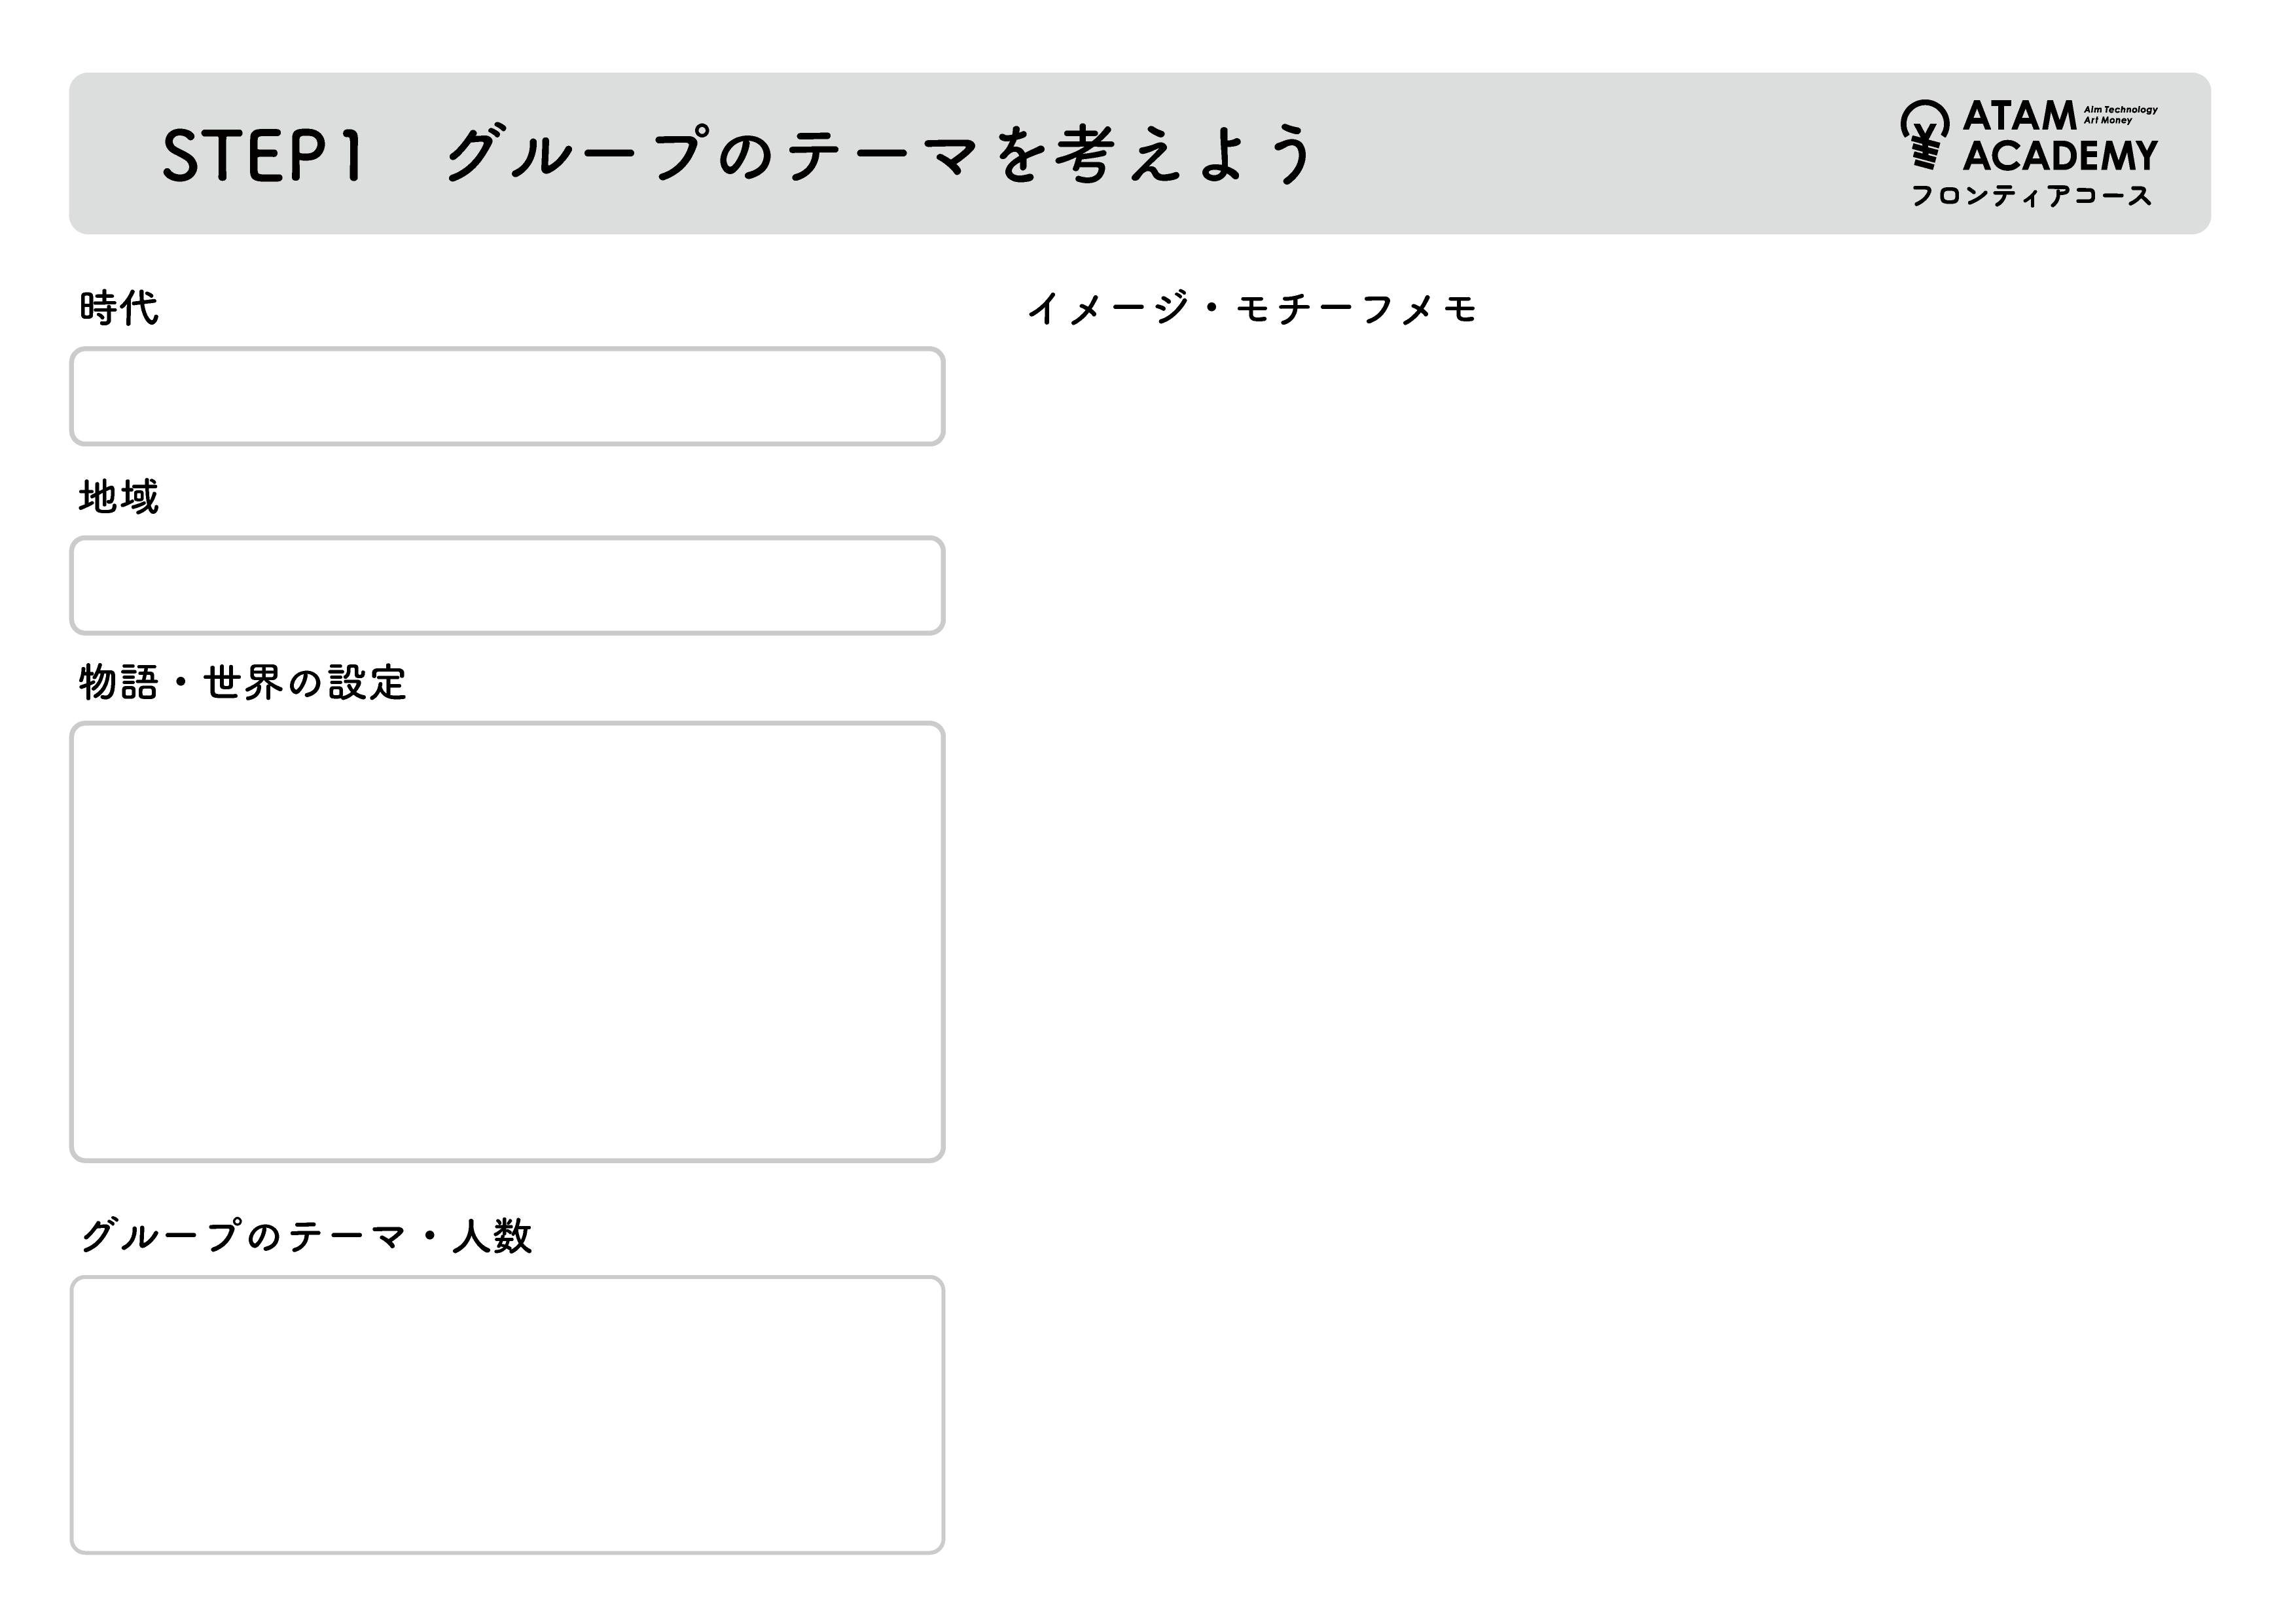Image resolution: width=2296 pixels, height=1624 pixels.
Task: Click the フロンティアコース course label
Action: coord(2031,196)
